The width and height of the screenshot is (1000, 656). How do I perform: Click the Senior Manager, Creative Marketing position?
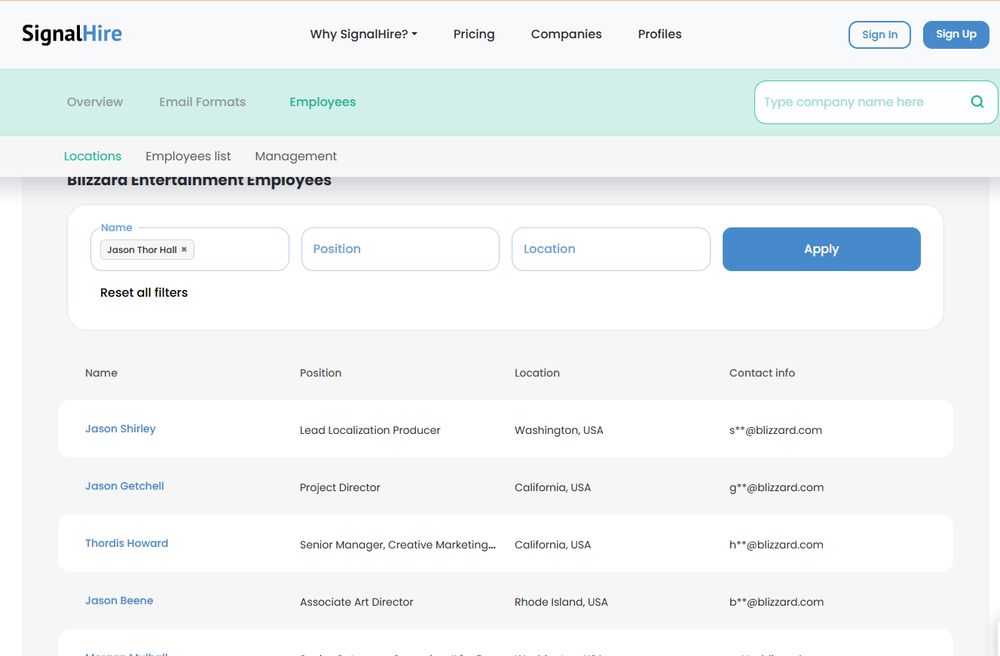397,545
